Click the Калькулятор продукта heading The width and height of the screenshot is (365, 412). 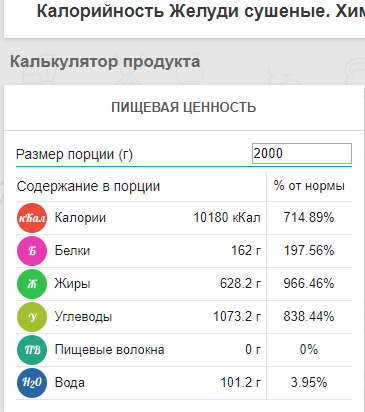pos(105,62)
